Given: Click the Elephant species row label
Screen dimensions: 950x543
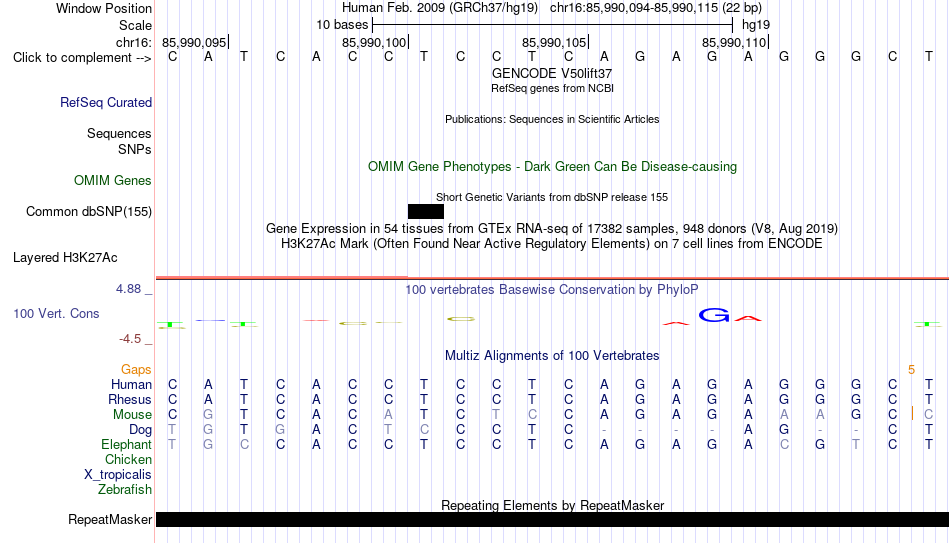Looking at the screenshot, I should click(x=126, y=444).
